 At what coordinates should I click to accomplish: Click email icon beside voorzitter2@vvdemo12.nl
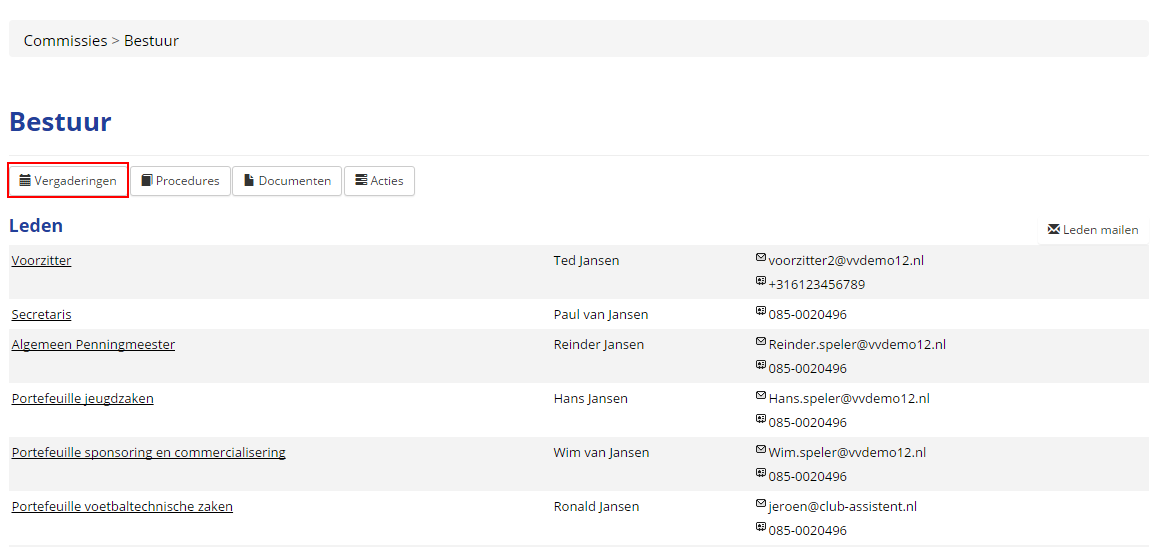click(761, 258)
